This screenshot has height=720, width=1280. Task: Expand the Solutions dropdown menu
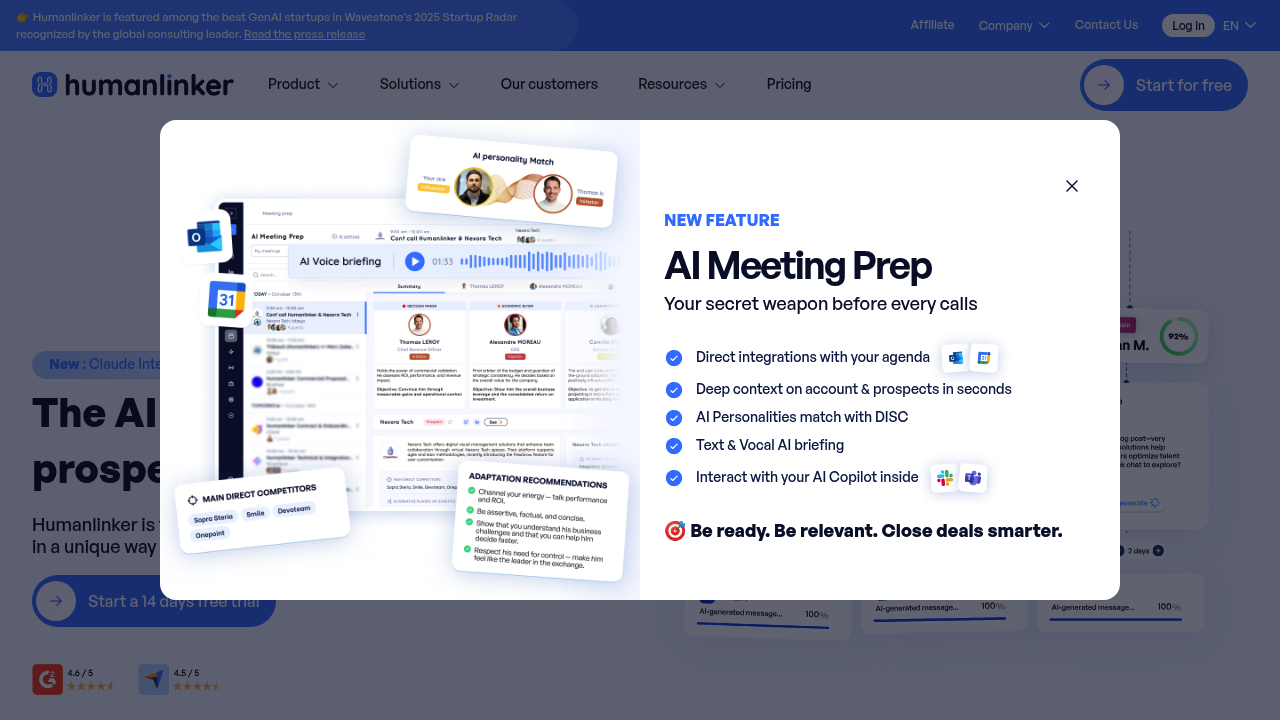(x=420, y=85)
